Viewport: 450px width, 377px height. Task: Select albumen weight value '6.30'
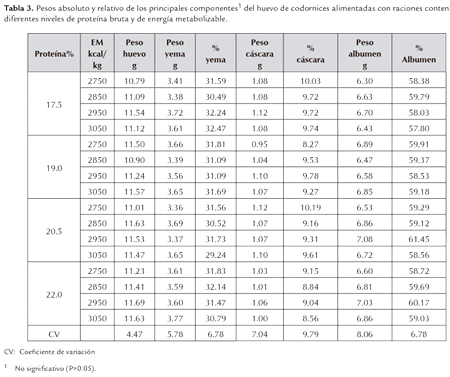[365, 81]
